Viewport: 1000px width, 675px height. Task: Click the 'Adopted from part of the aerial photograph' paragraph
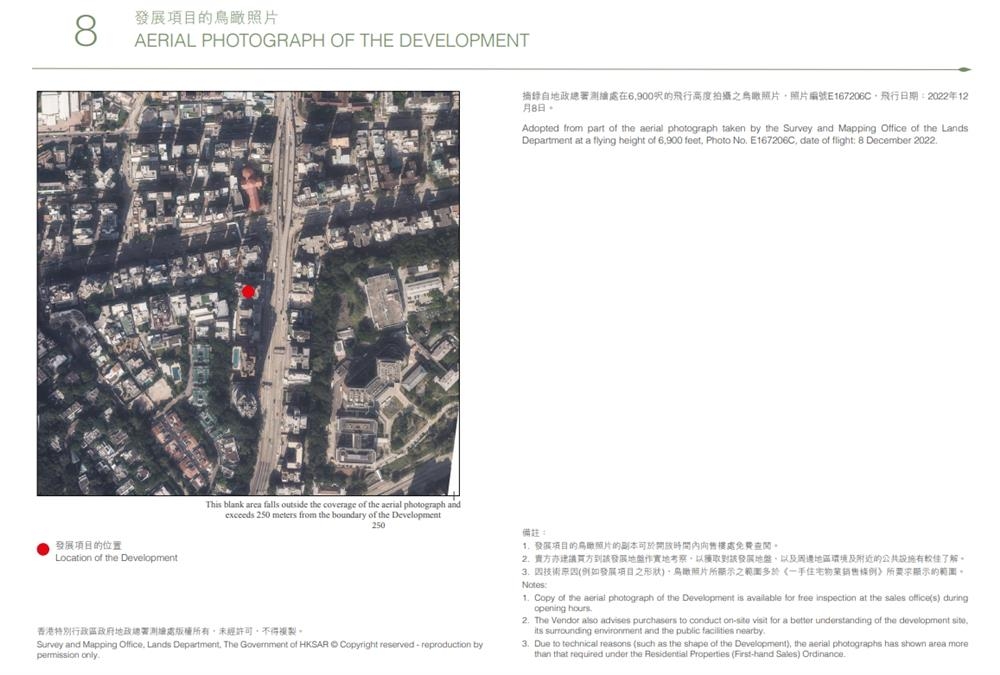(745, 134)
